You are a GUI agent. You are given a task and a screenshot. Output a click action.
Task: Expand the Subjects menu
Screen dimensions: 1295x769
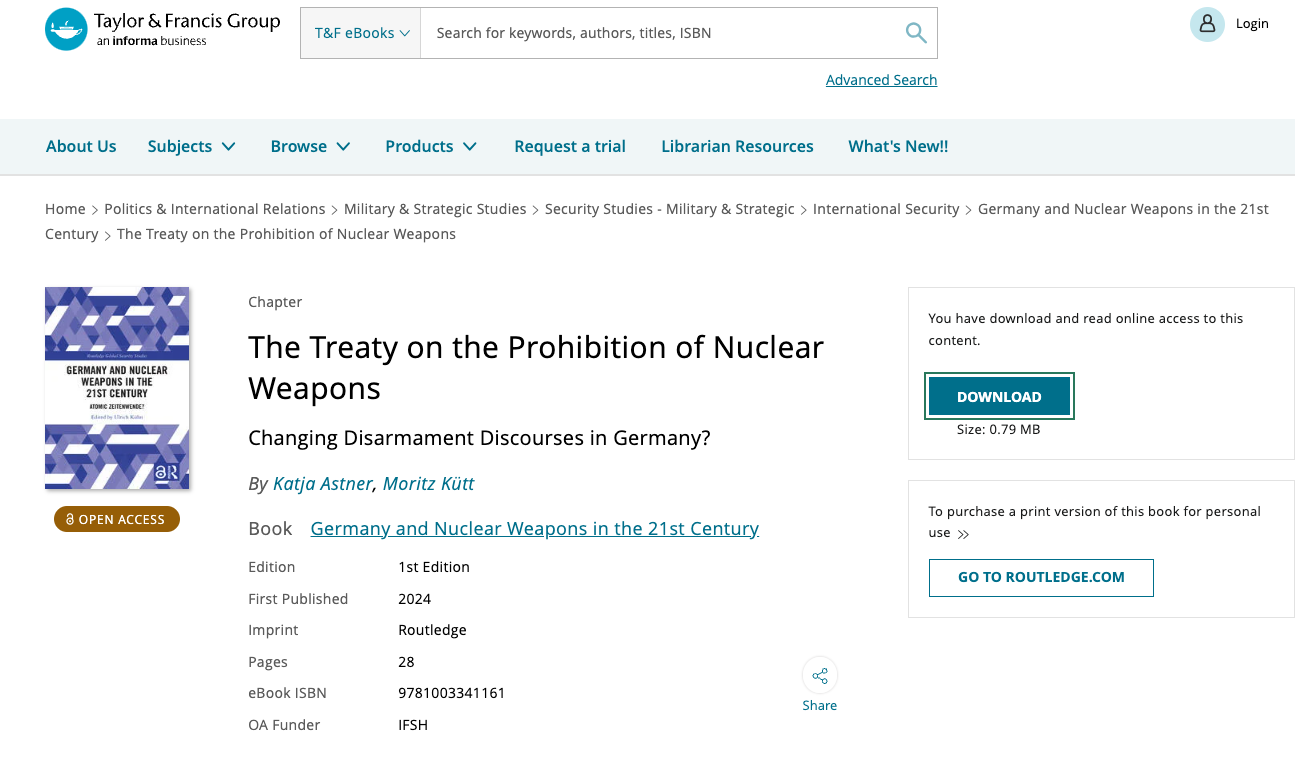pyautogui.click(x=192, y=146)
